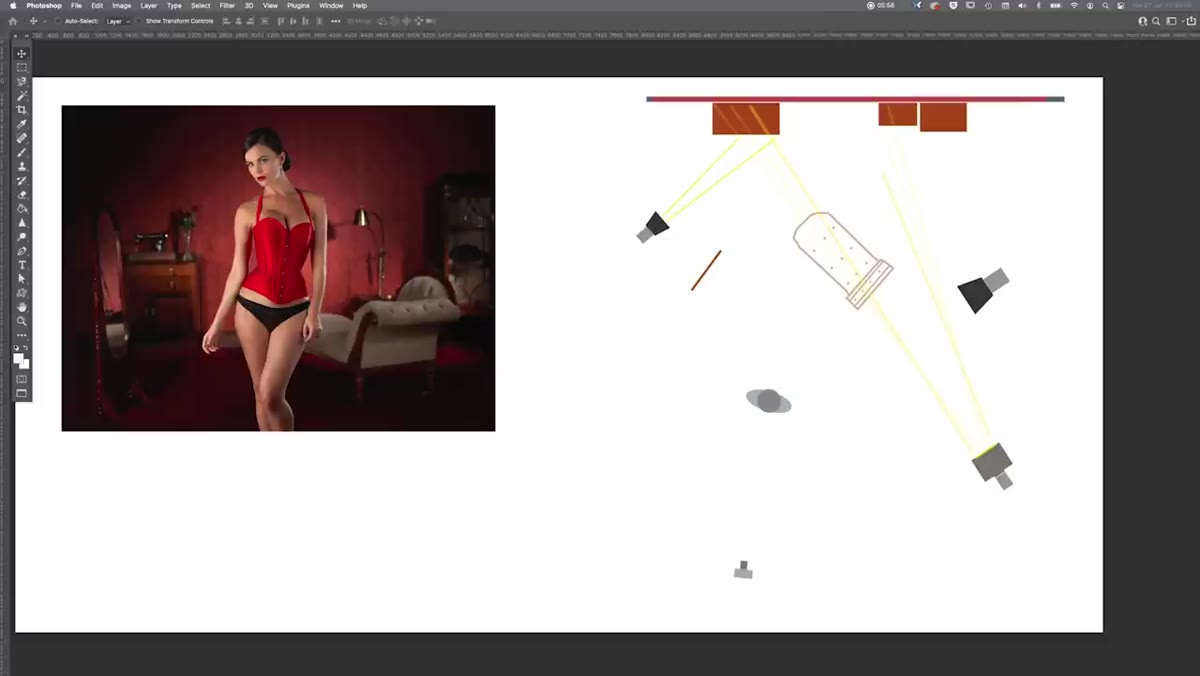
Task: Select the Magic Wand tool
Action: (x=22, y=95)
